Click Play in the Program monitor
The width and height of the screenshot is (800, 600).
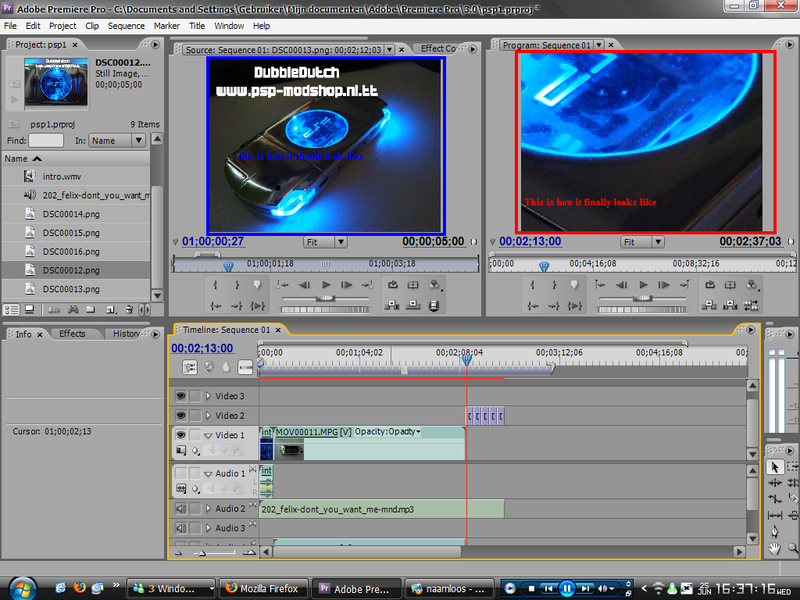coord(643,285)
